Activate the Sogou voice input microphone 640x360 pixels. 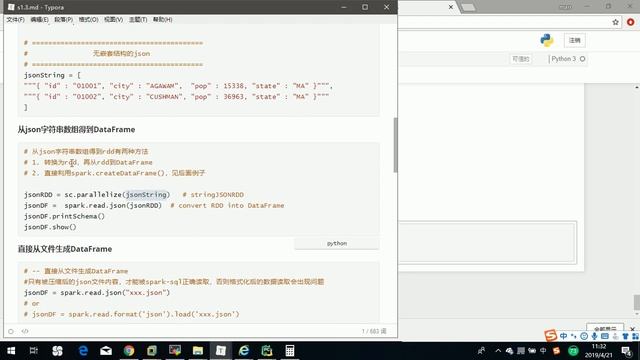tap(594, 336)
